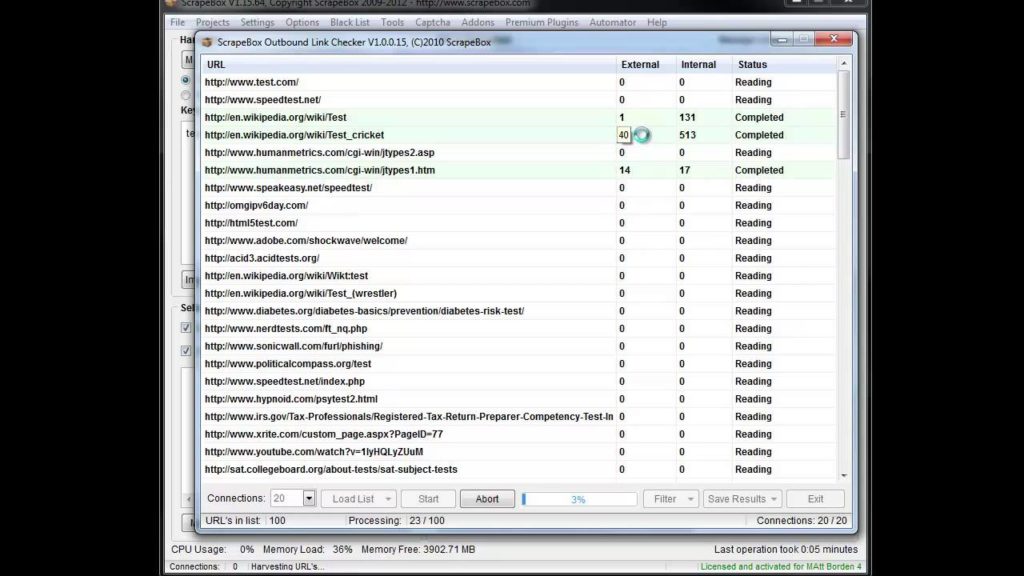Click the 3% progress bar
The image size is (1024, 576).
[x=579, y=499]
